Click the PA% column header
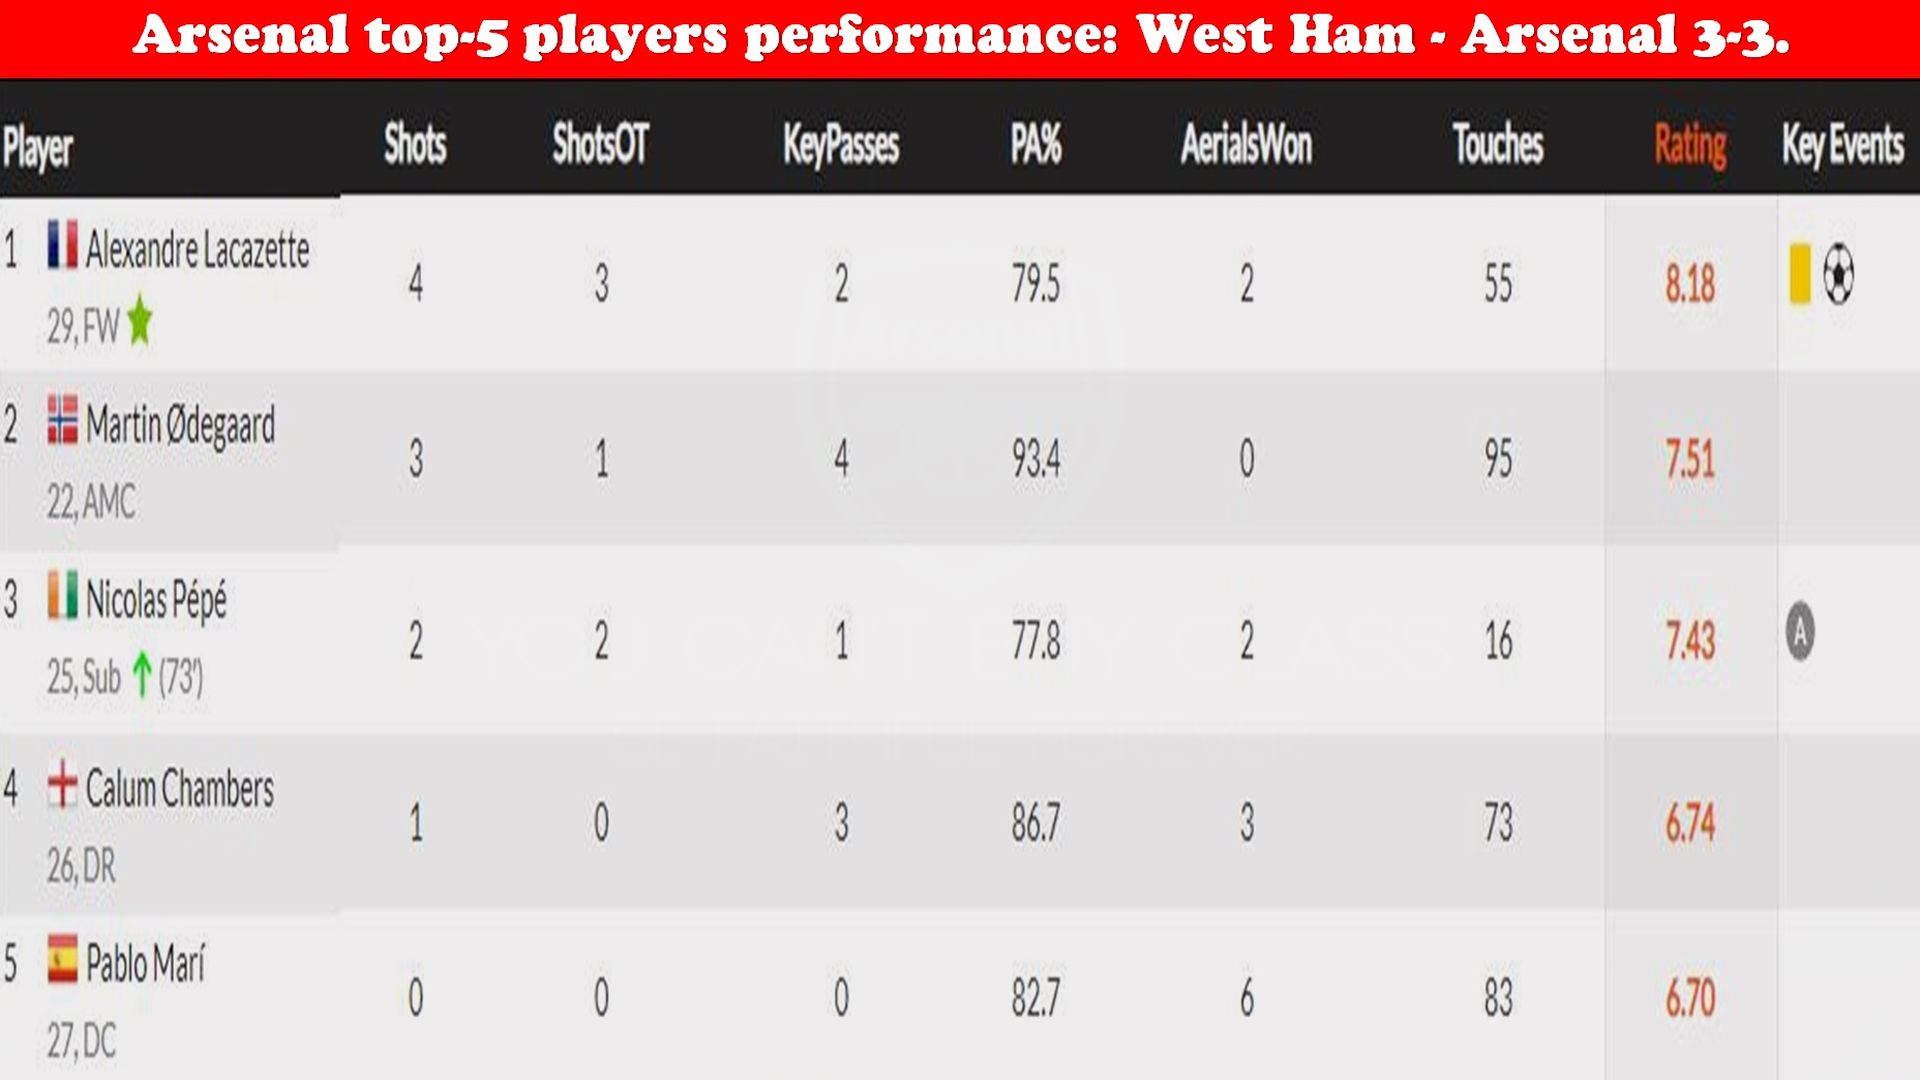 point(1036,144)
